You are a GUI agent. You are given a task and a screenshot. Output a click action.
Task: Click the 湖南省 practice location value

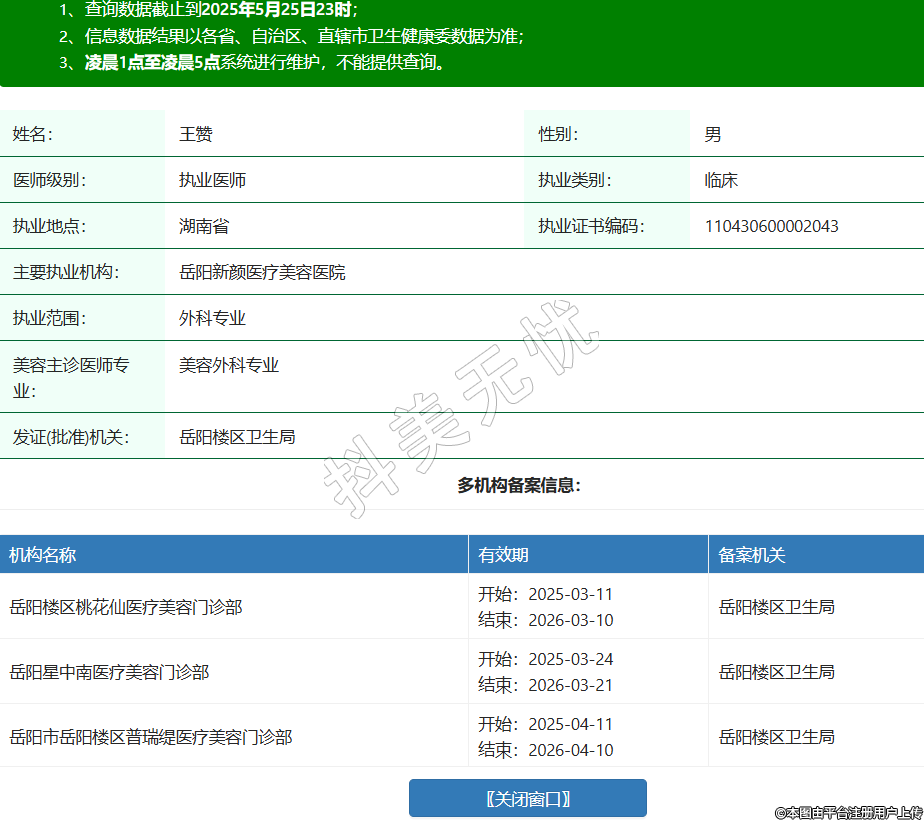tap(204, 226)
